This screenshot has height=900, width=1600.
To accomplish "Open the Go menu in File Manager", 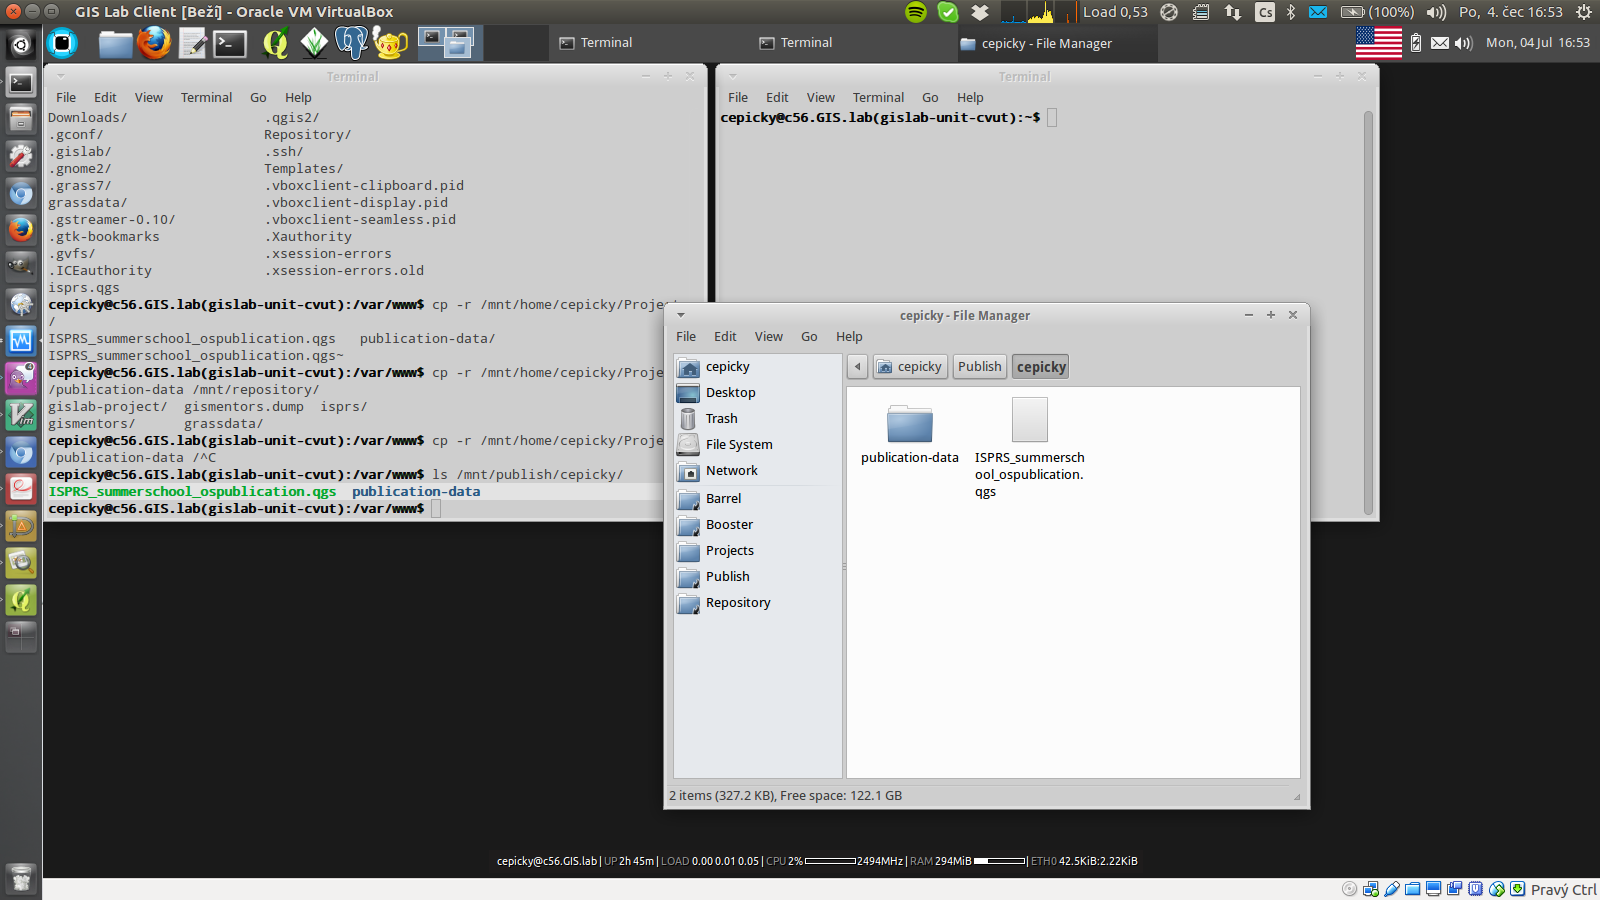I will coord(809,337).
